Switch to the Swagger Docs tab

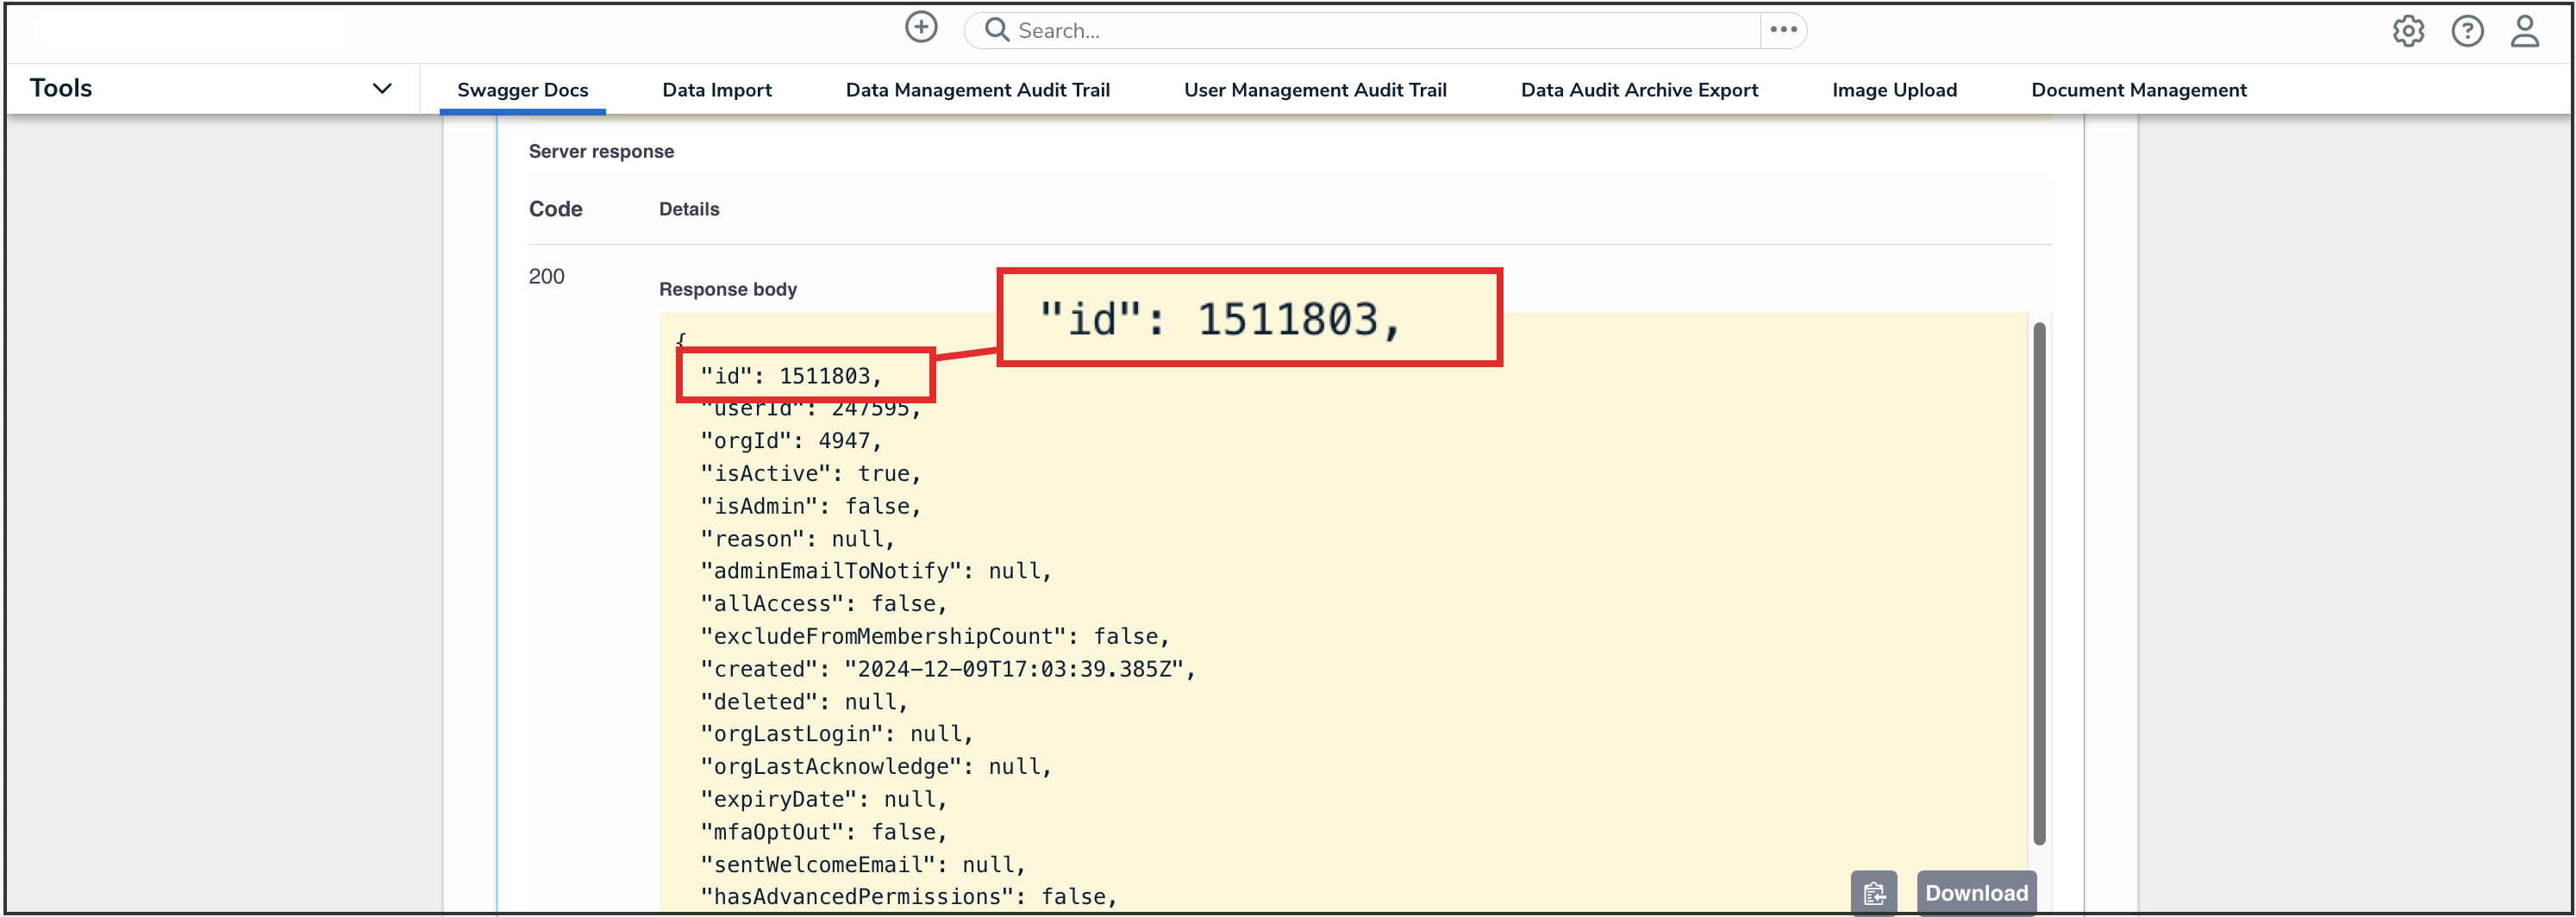coord(522,90)
